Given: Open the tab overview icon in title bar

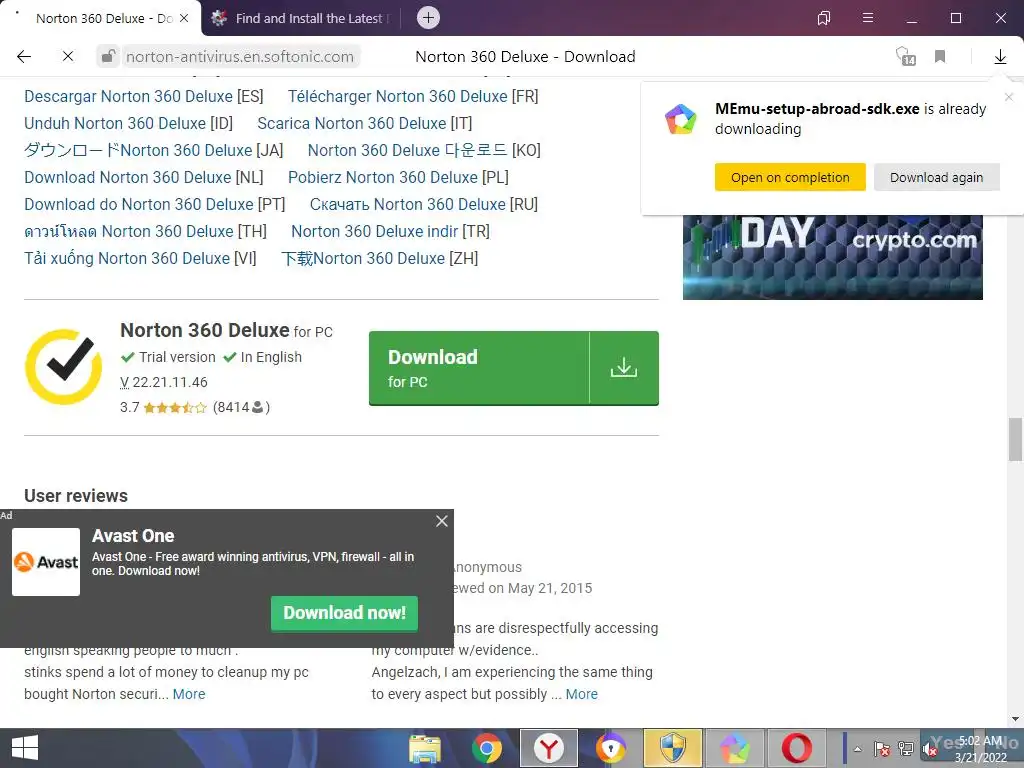Looking at the screenshot, I should (824, 18).
